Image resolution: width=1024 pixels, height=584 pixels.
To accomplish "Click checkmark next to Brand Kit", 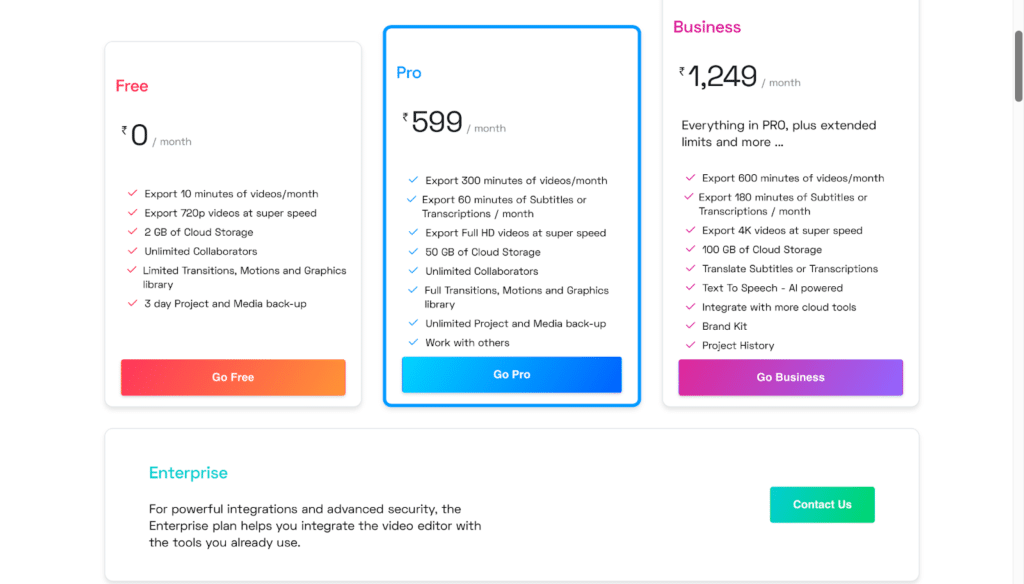I will coord(689,325).
